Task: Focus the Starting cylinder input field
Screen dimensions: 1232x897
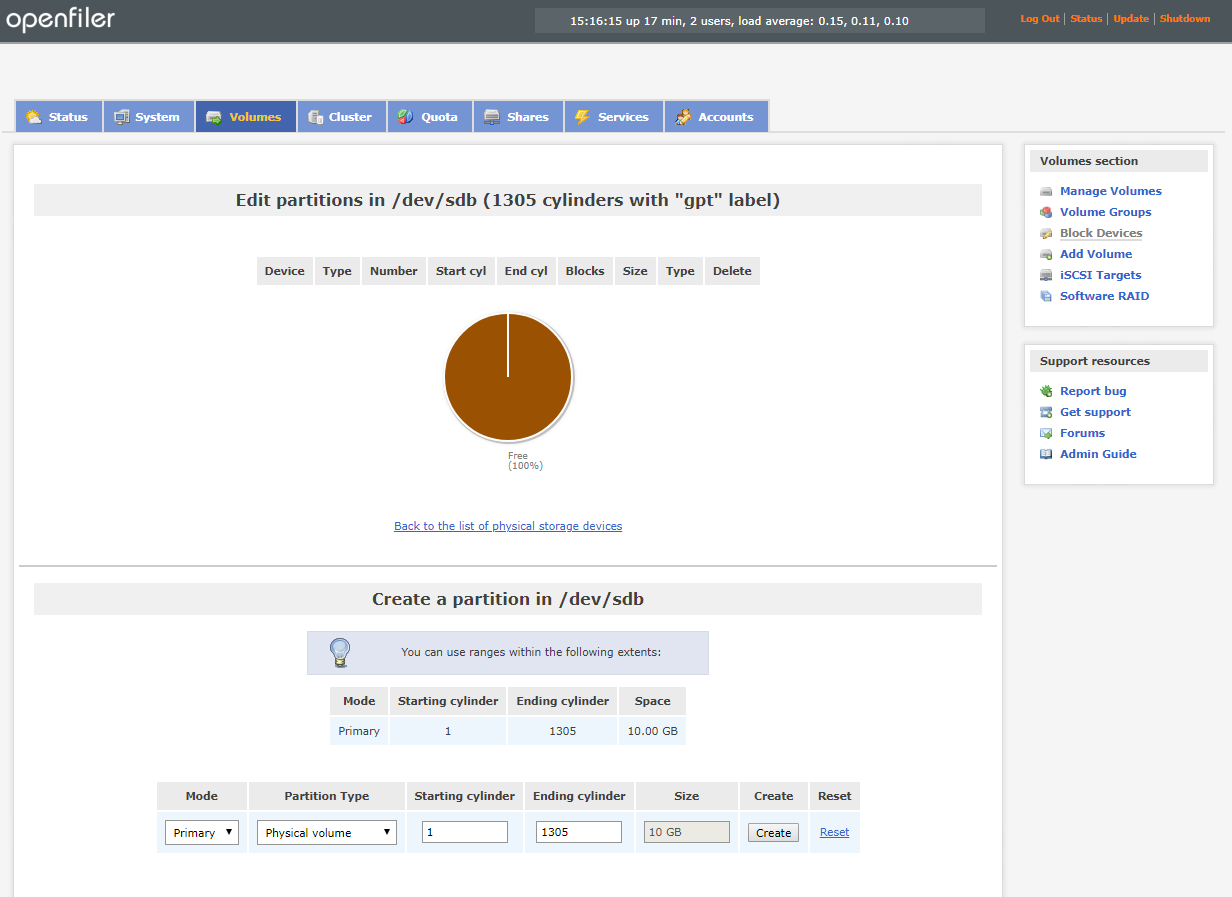Action: (x=465, y=832)
